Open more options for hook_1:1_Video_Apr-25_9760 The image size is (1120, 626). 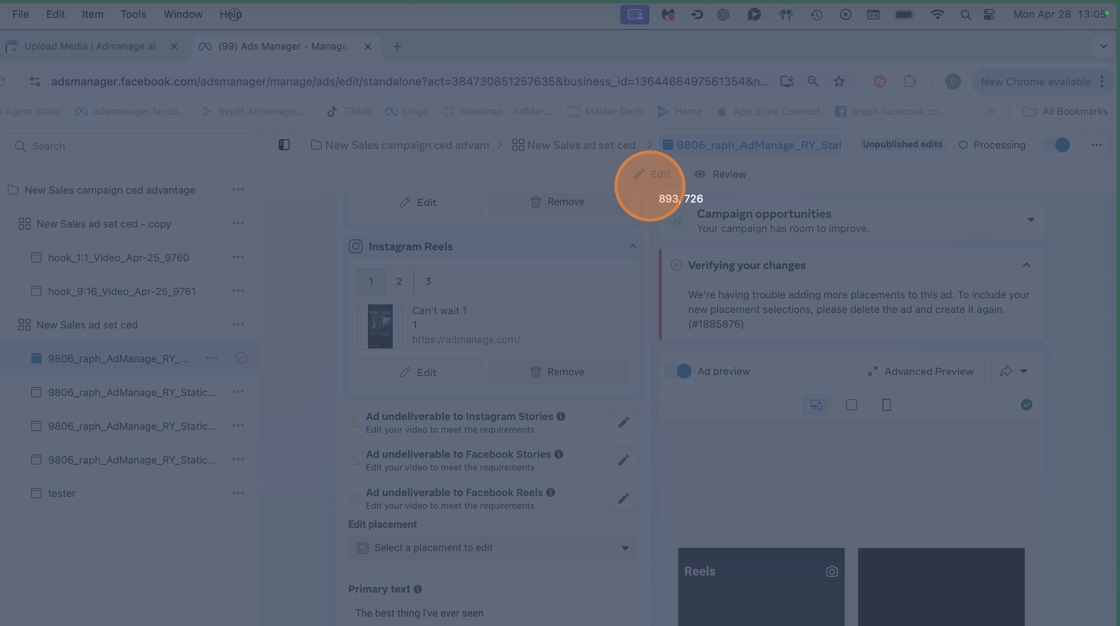[x=238, y=257]
